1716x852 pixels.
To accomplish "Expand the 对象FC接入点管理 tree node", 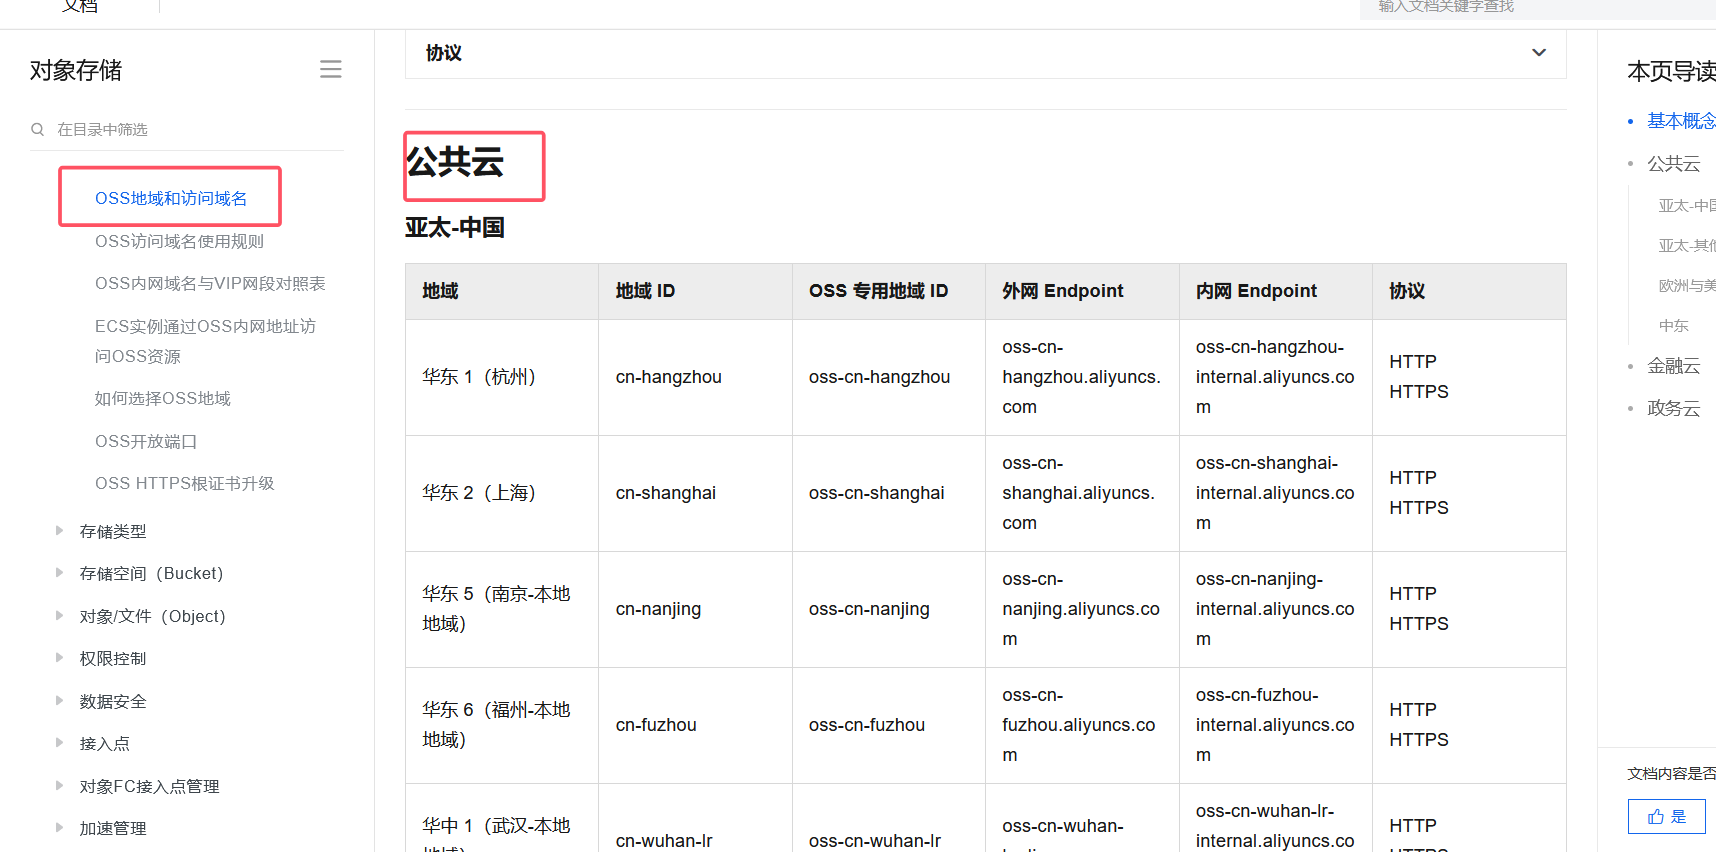I will [59, 786].
